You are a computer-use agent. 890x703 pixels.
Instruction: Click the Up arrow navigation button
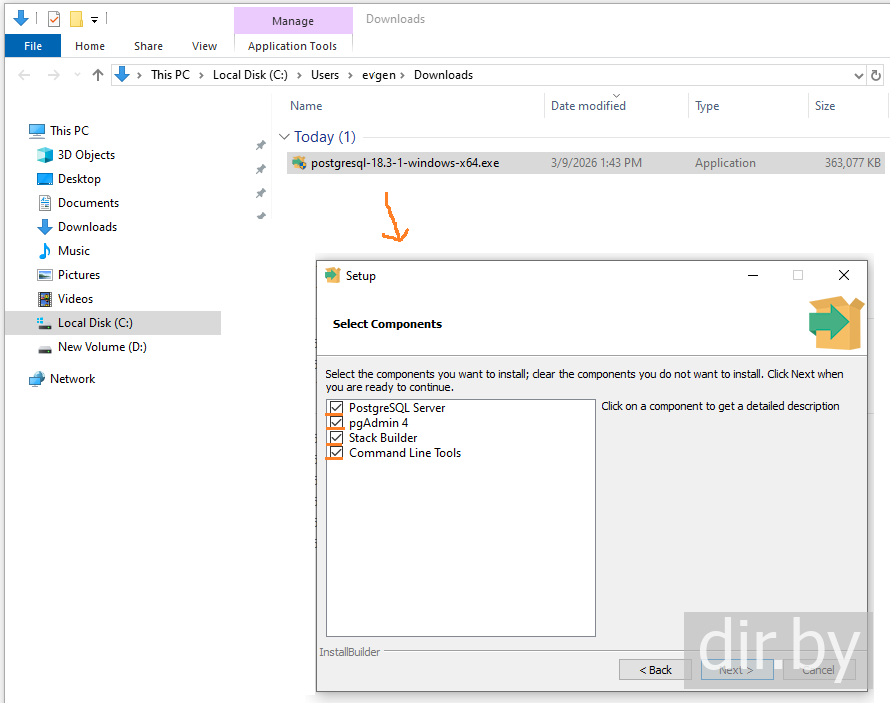98,75
